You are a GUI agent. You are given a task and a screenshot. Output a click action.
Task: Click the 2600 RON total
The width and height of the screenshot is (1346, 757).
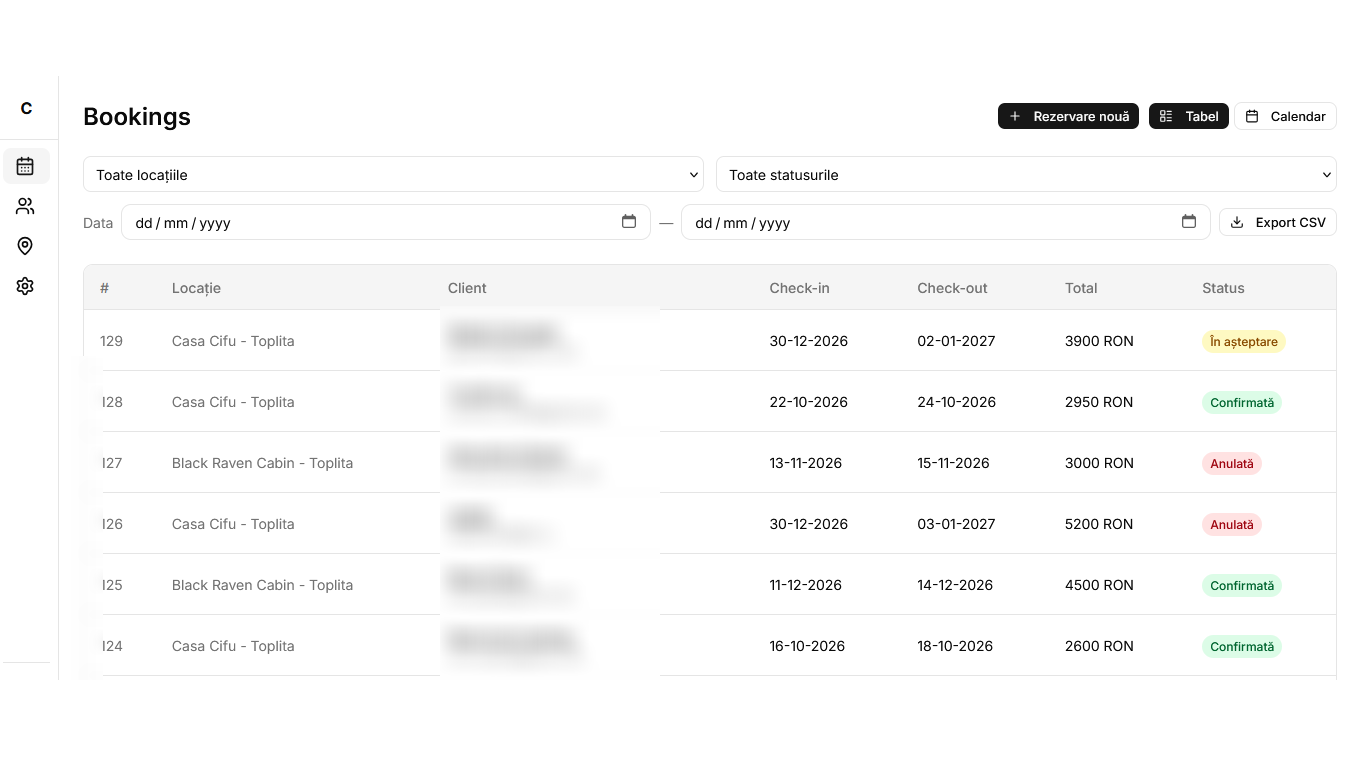point(1099,646)
